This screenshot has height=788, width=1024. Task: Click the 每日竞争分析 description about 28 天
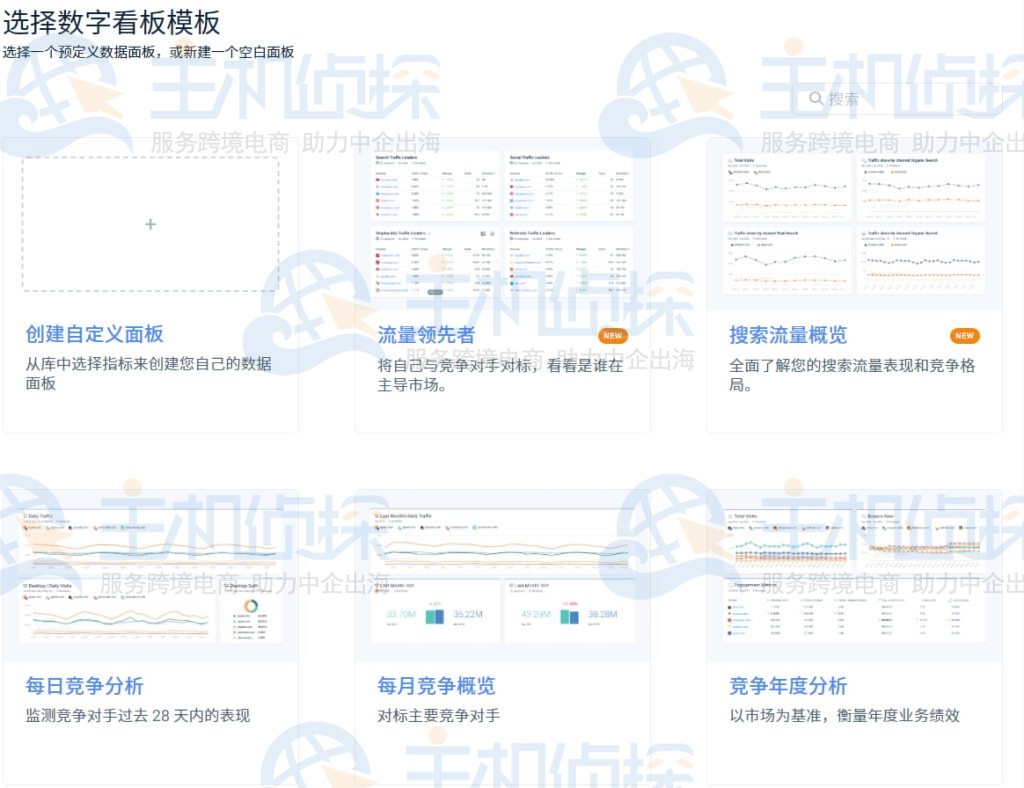click(137, 716)
